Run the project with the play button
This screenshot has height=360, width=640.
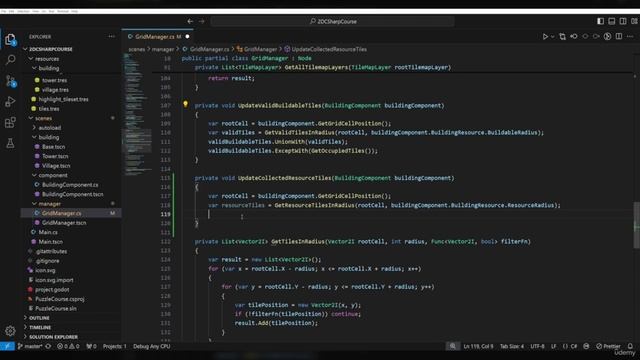[x=545, y=37]
